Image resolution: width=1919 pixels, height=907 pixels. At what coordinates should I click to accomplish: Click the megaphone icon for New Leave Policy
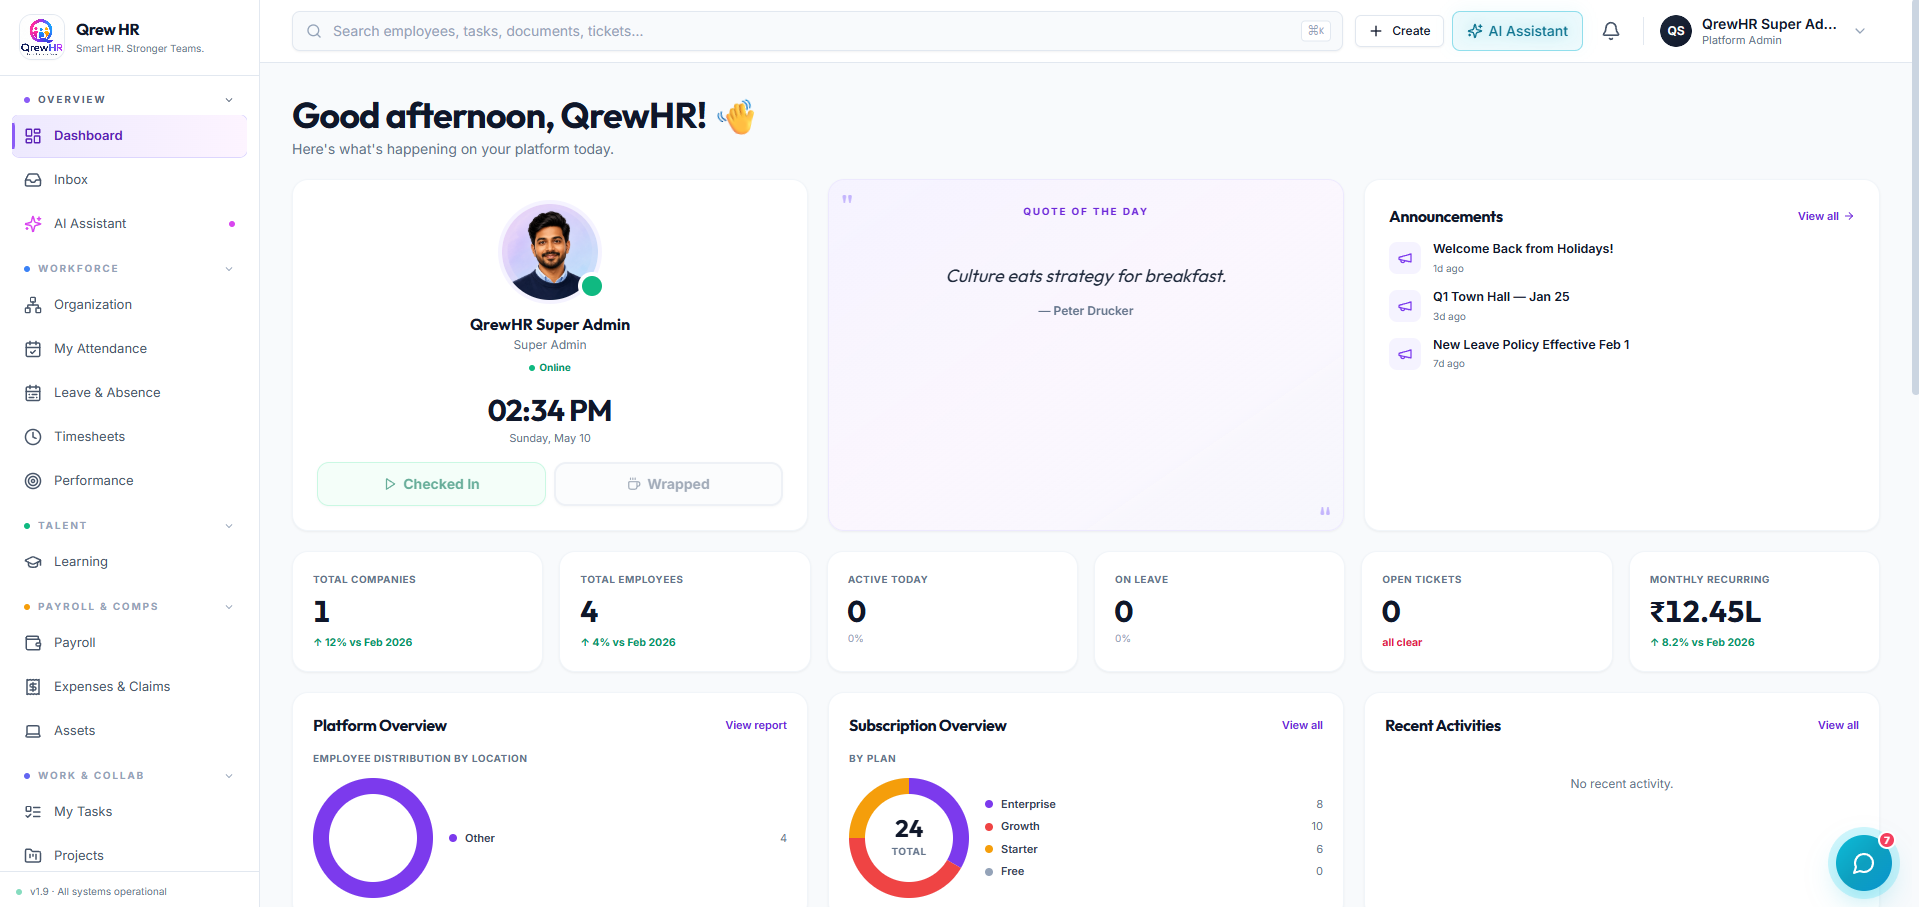pos(1405,354)
